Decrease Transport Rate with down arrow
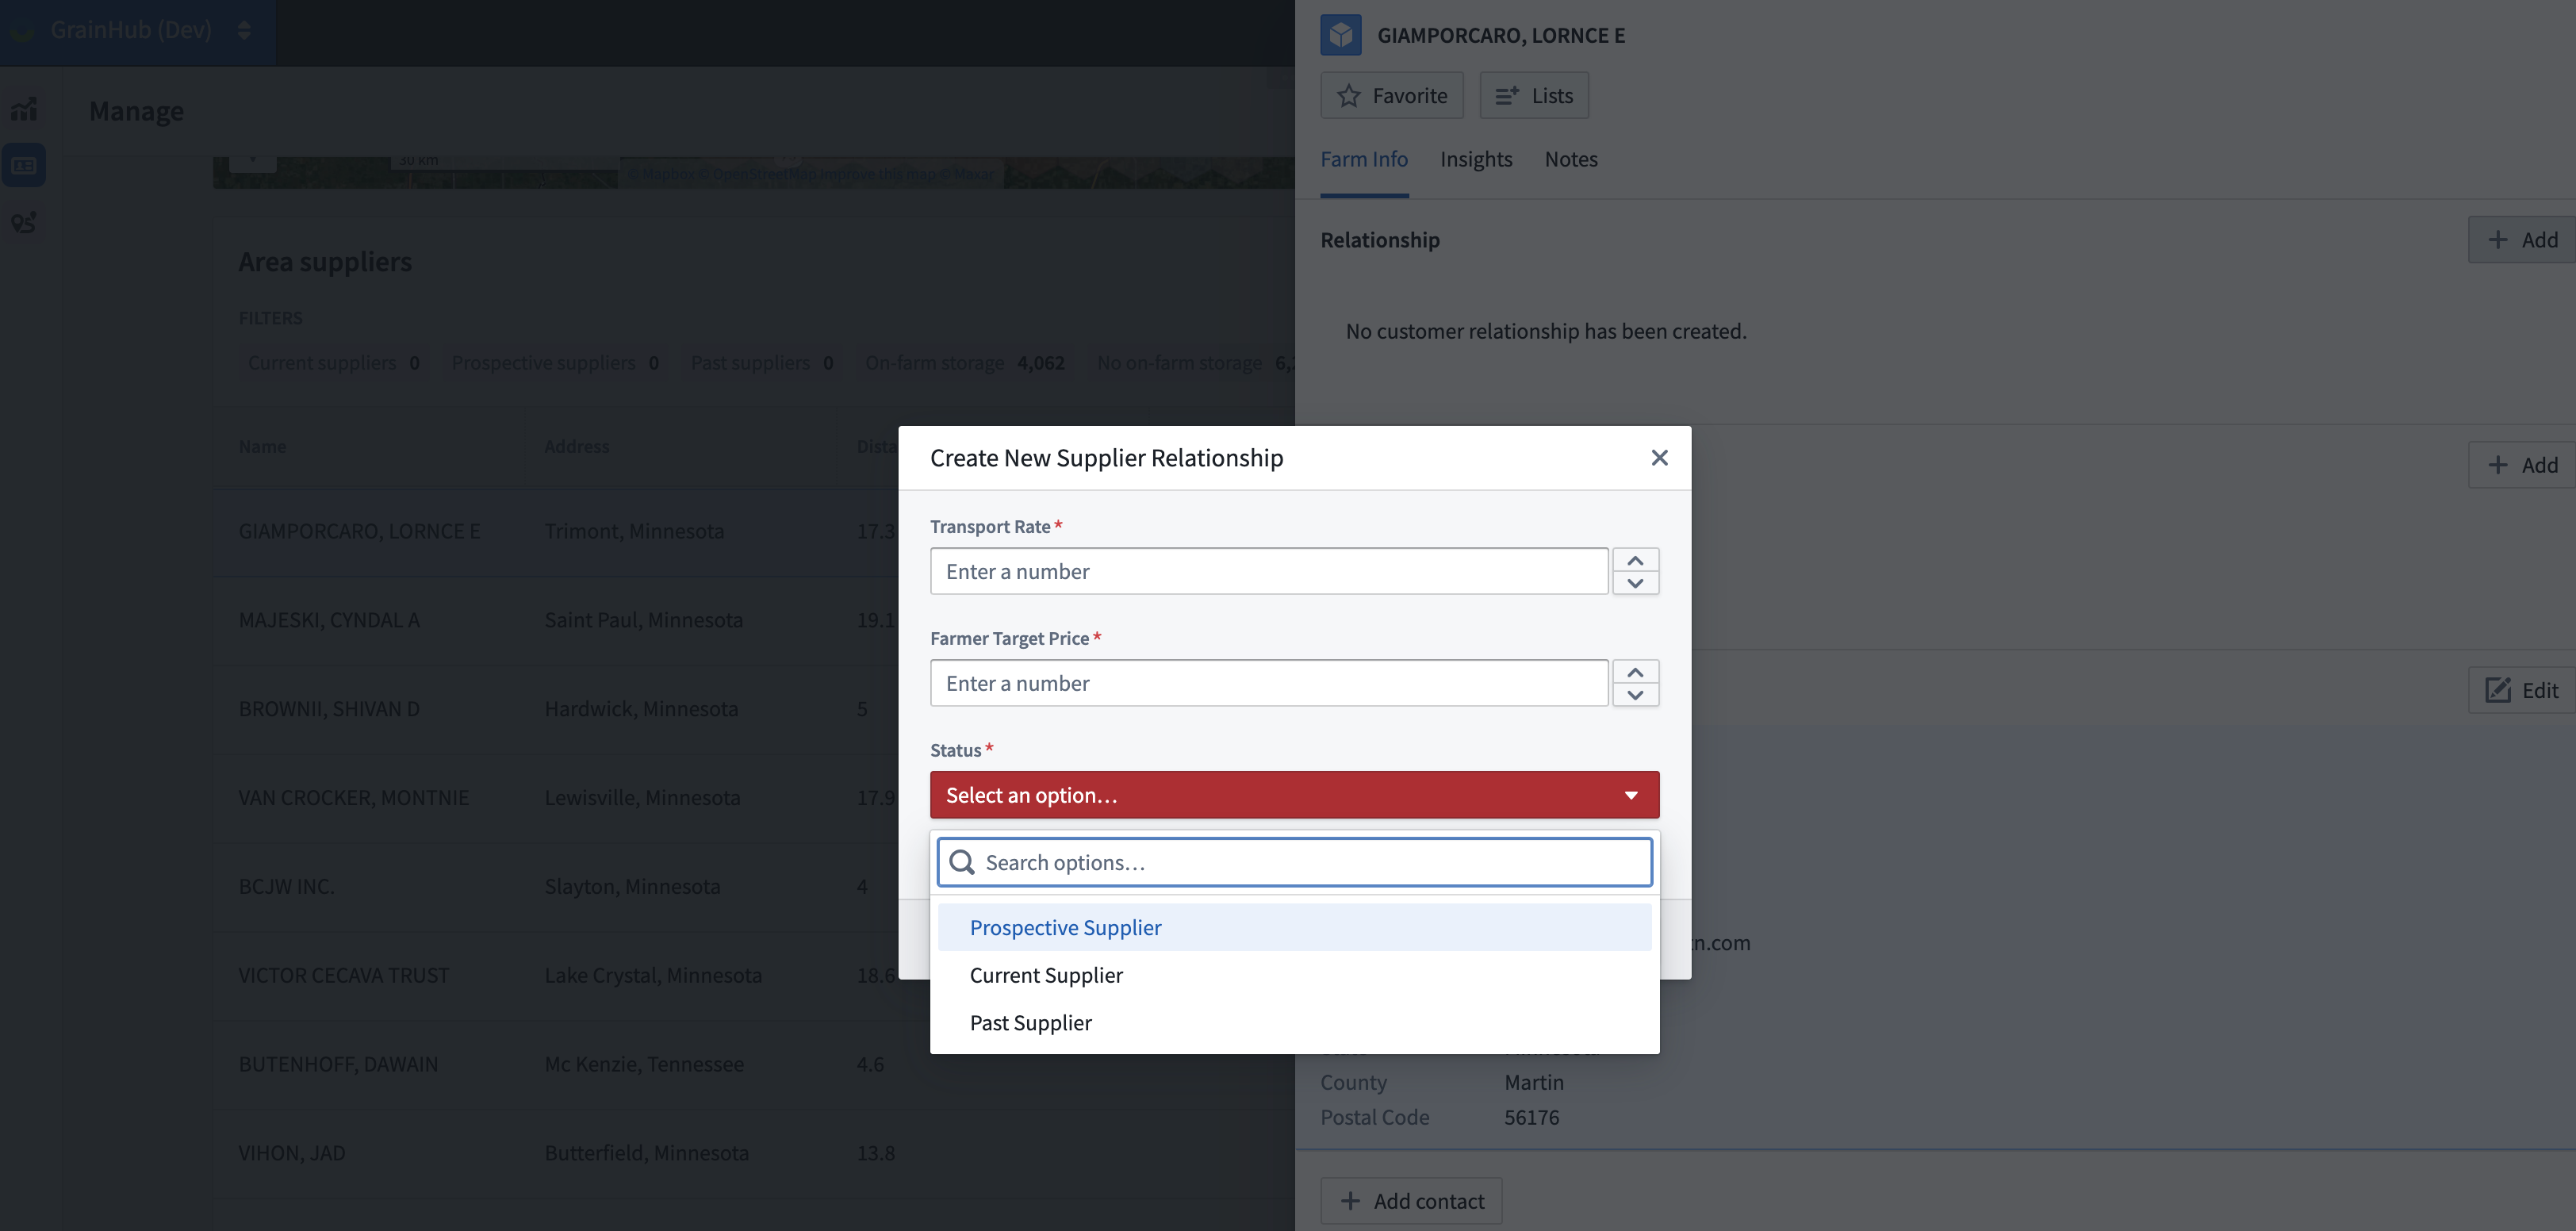Image resolution: width=2576 pixels, height=1231 pixels. (x=1635, y=583)
